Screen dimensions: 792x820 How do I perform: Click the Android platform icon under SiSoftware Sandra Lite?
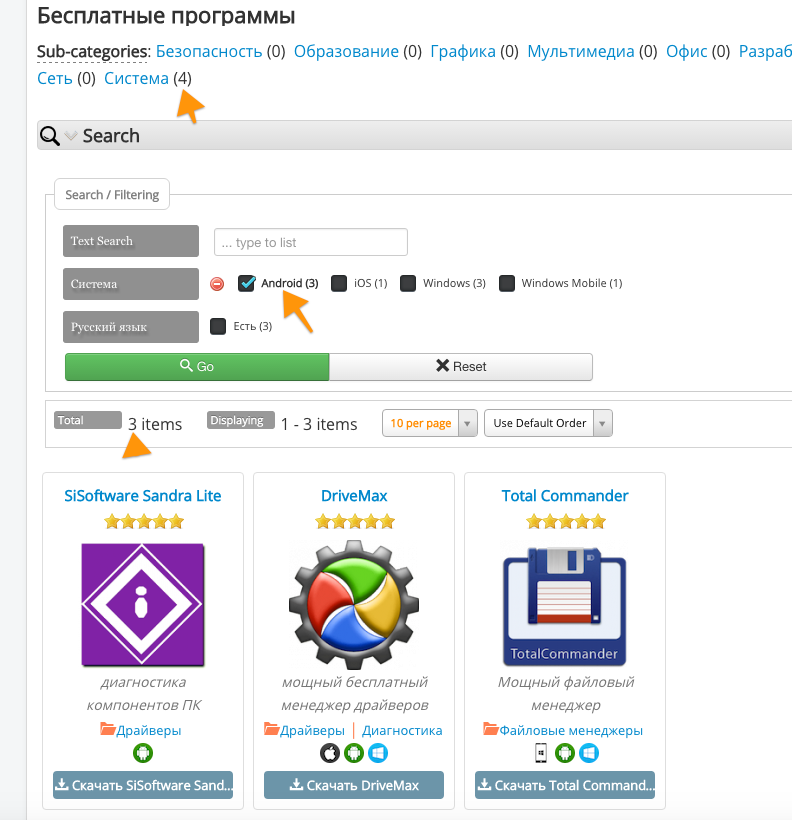coord(143,753)
